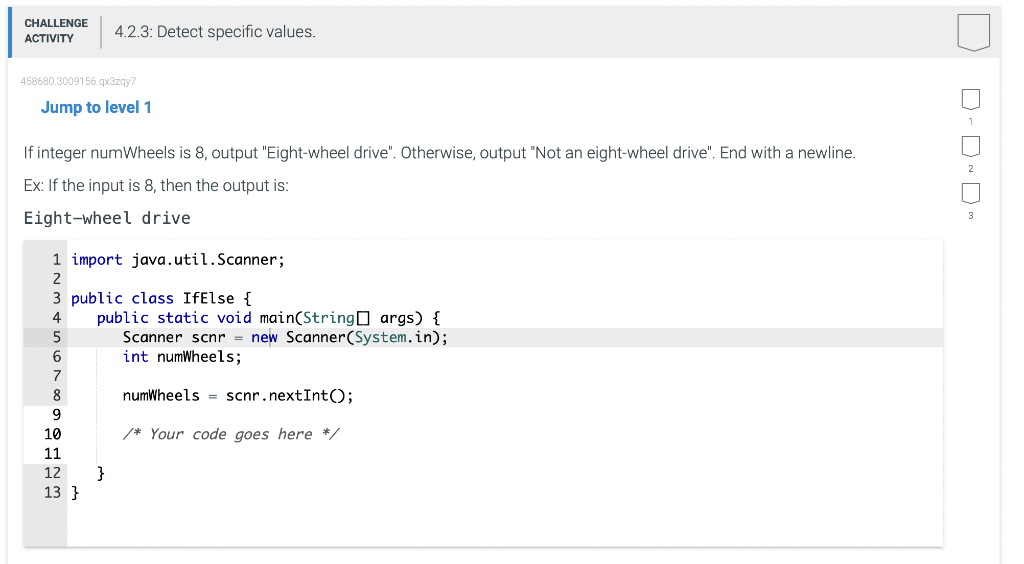Click line number 13 in the gutter
The image size is (1024, 564).
[52, 492]
